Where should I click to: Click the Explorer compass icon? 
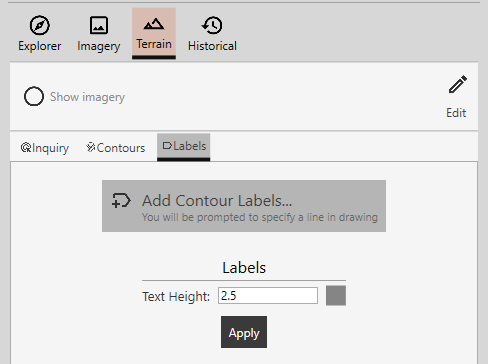click(40, 25)
